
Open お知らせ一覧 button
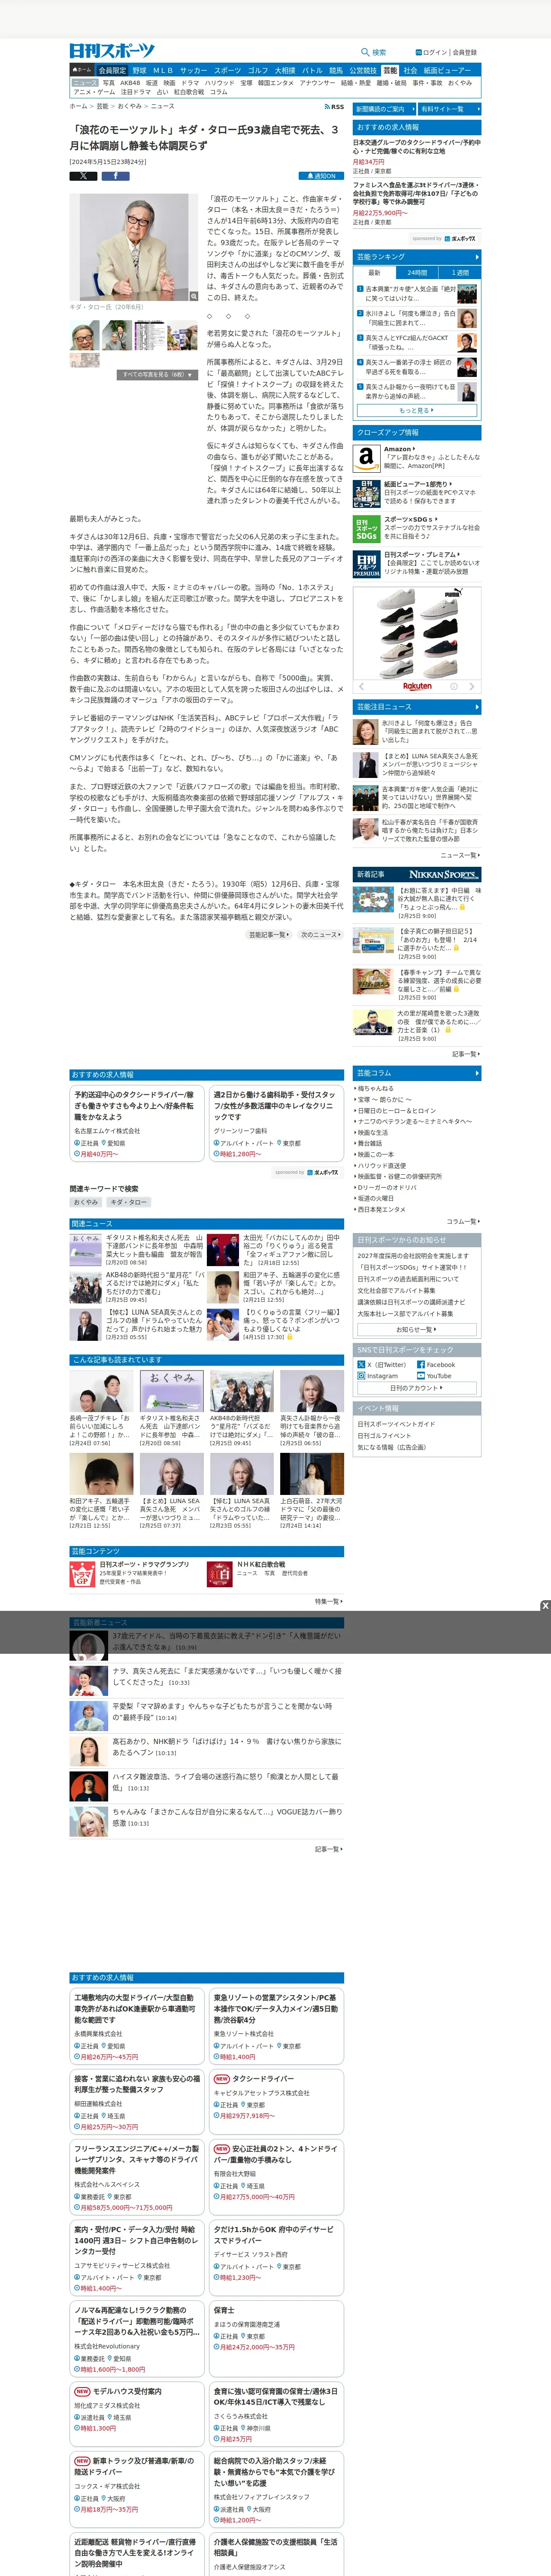[x=417, y=1330]
